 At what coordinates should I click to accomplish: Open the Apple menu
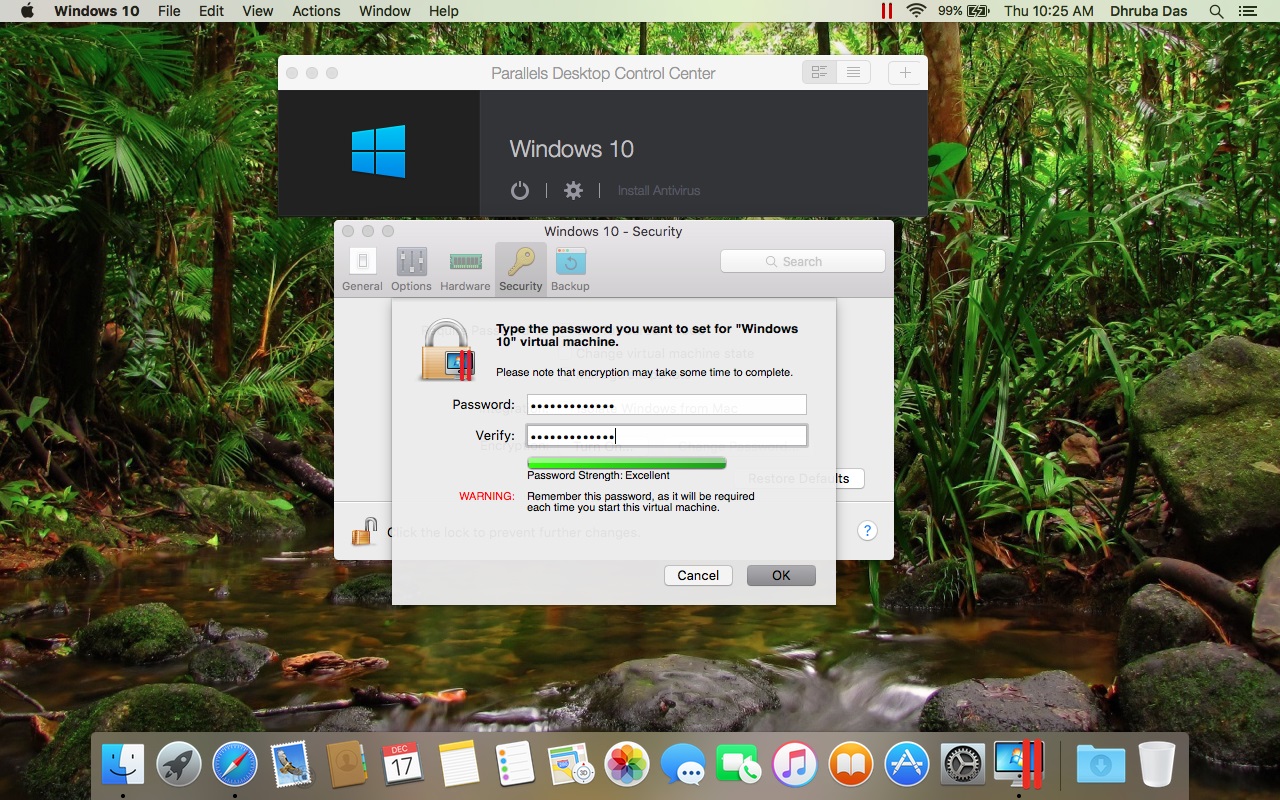tap(27, 11)
